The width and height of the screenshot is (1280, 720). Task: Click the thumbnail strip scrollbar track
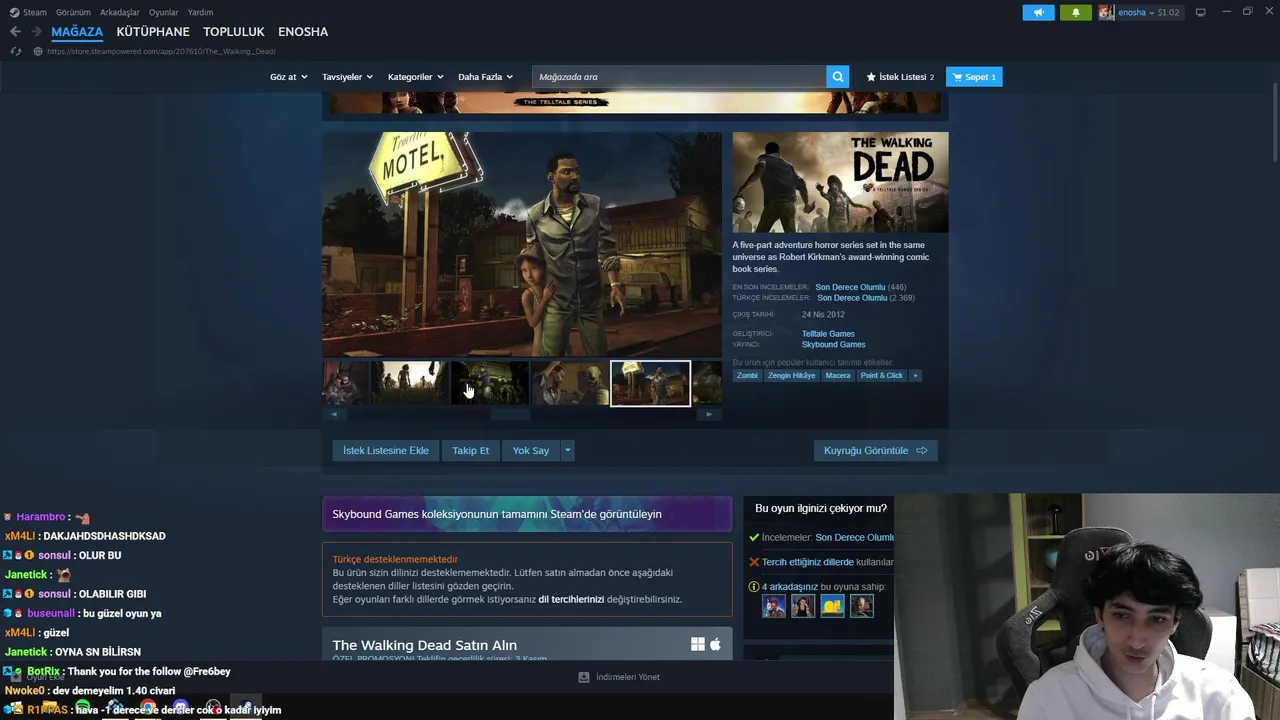tap(522, 414)
